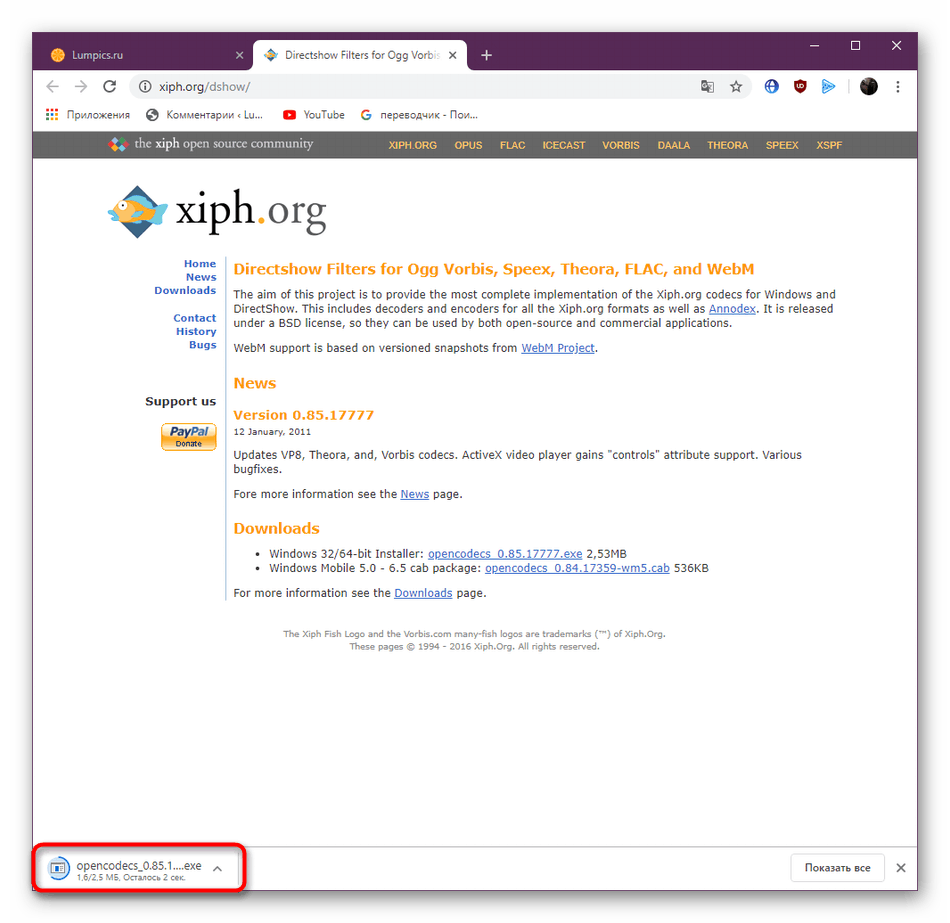The height and width of the screenshot is (923, 950).
Task: Follow the Downloads page link in text
Action: click(x=423, y=593)
